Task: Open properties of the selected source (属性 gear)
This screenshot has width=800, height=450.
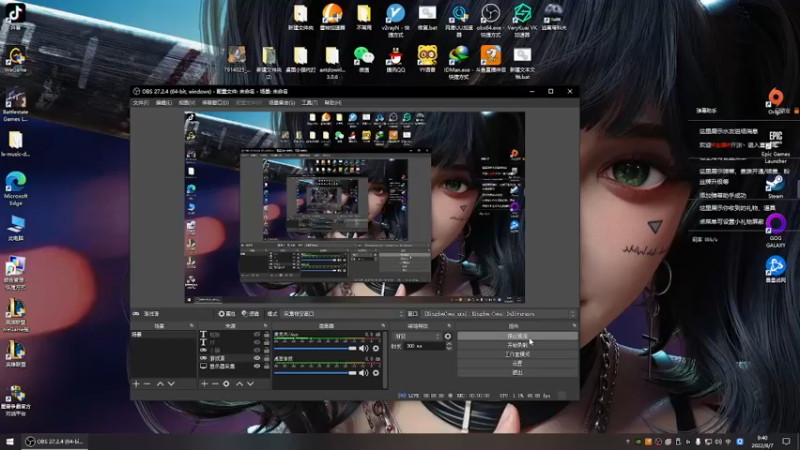Action: (227, 314)
